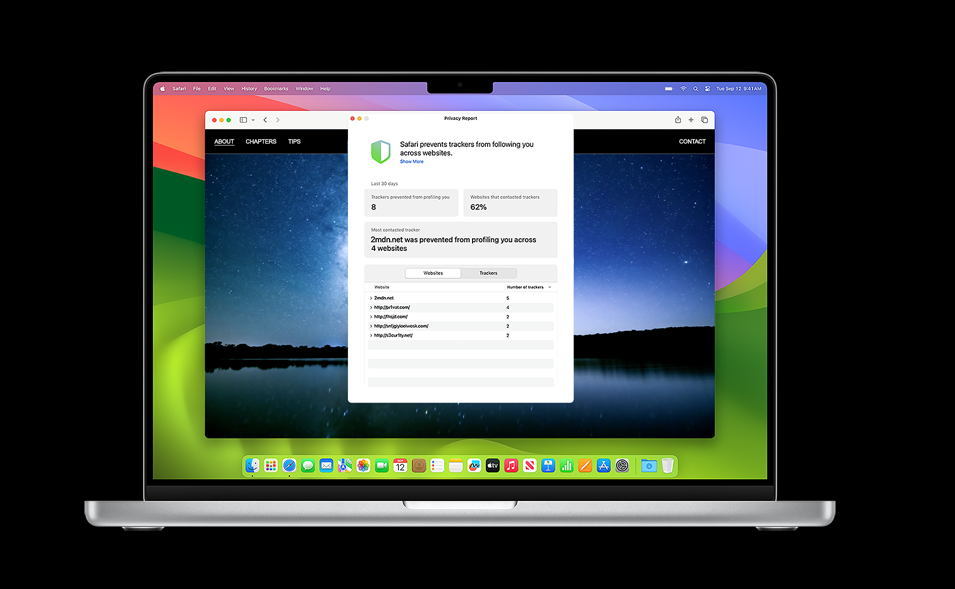Select the Websites segment

433,273
